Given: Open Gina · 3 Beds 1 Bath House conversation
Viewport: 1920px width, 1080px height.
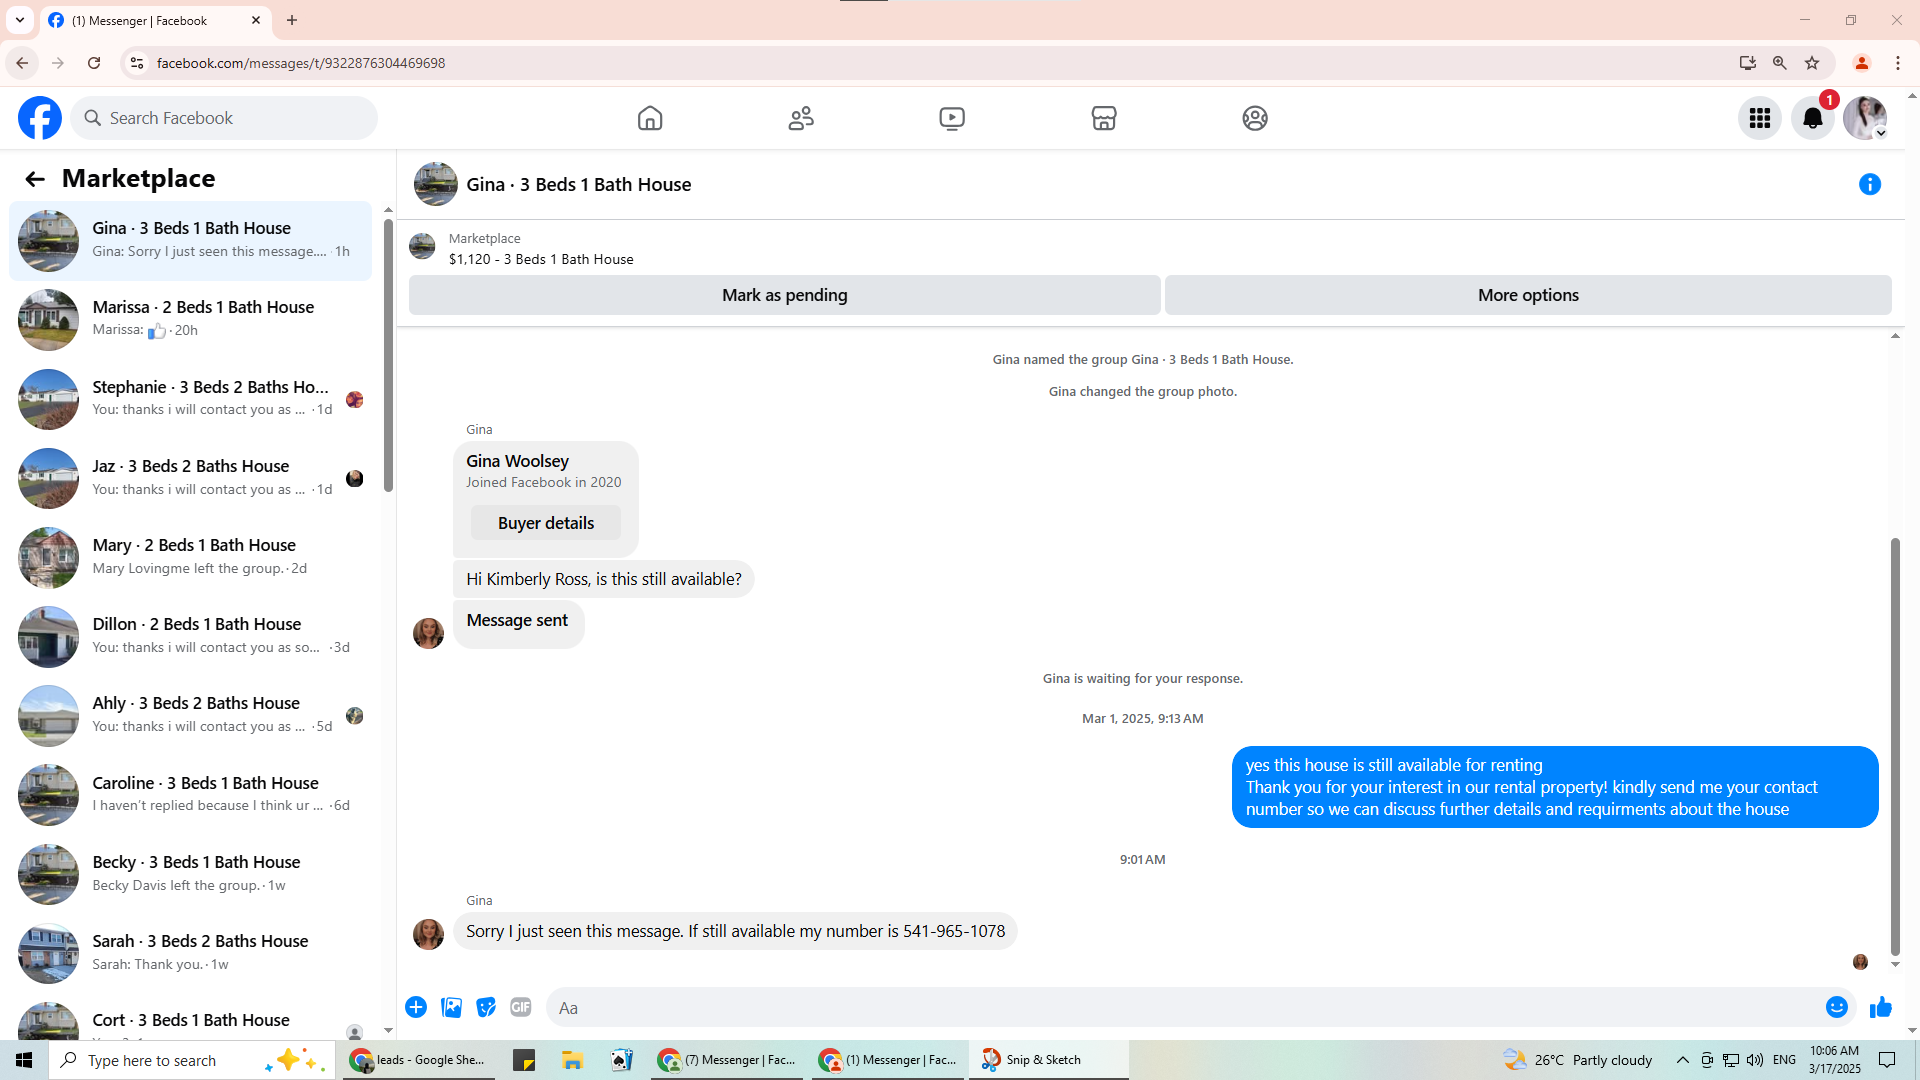Looking at the screenshot, I should coord(190,241).
